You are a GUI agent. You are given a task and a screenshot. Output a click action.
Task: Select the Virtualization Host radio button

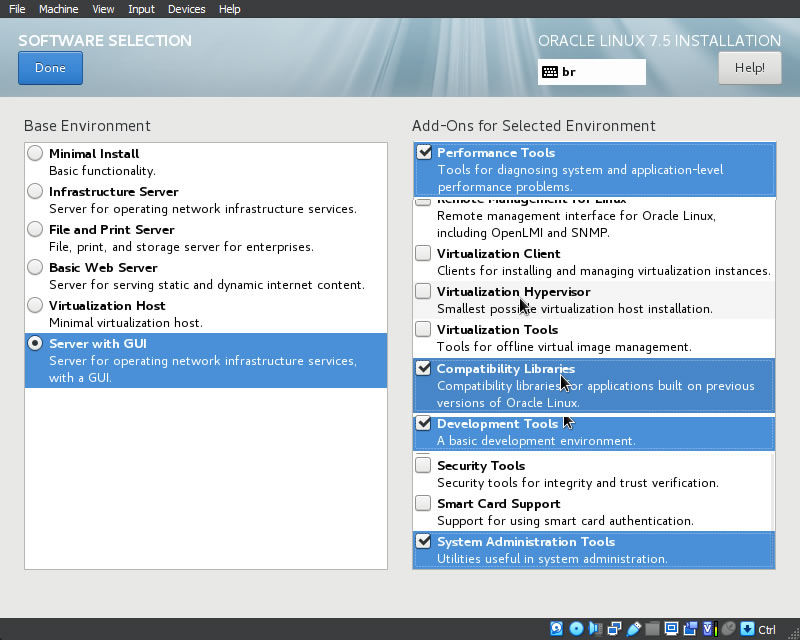click(x=35, y=305)
